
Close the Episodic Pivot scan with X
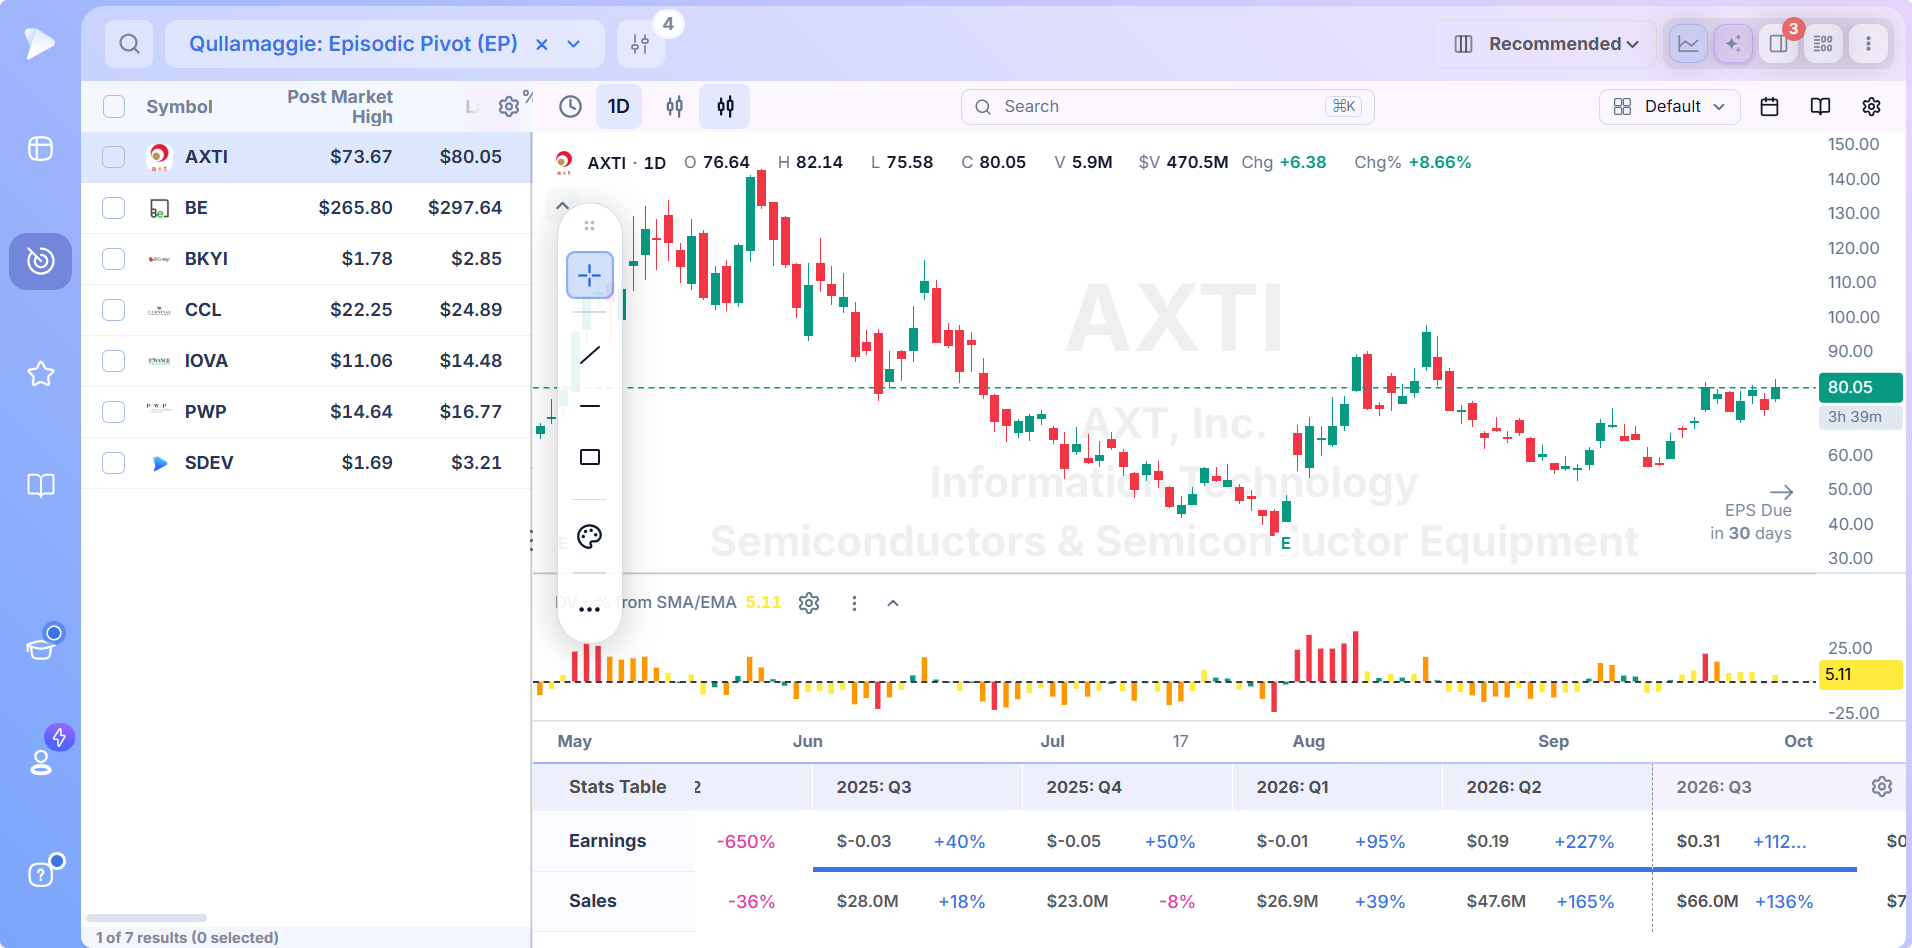[x=542, y=44]
